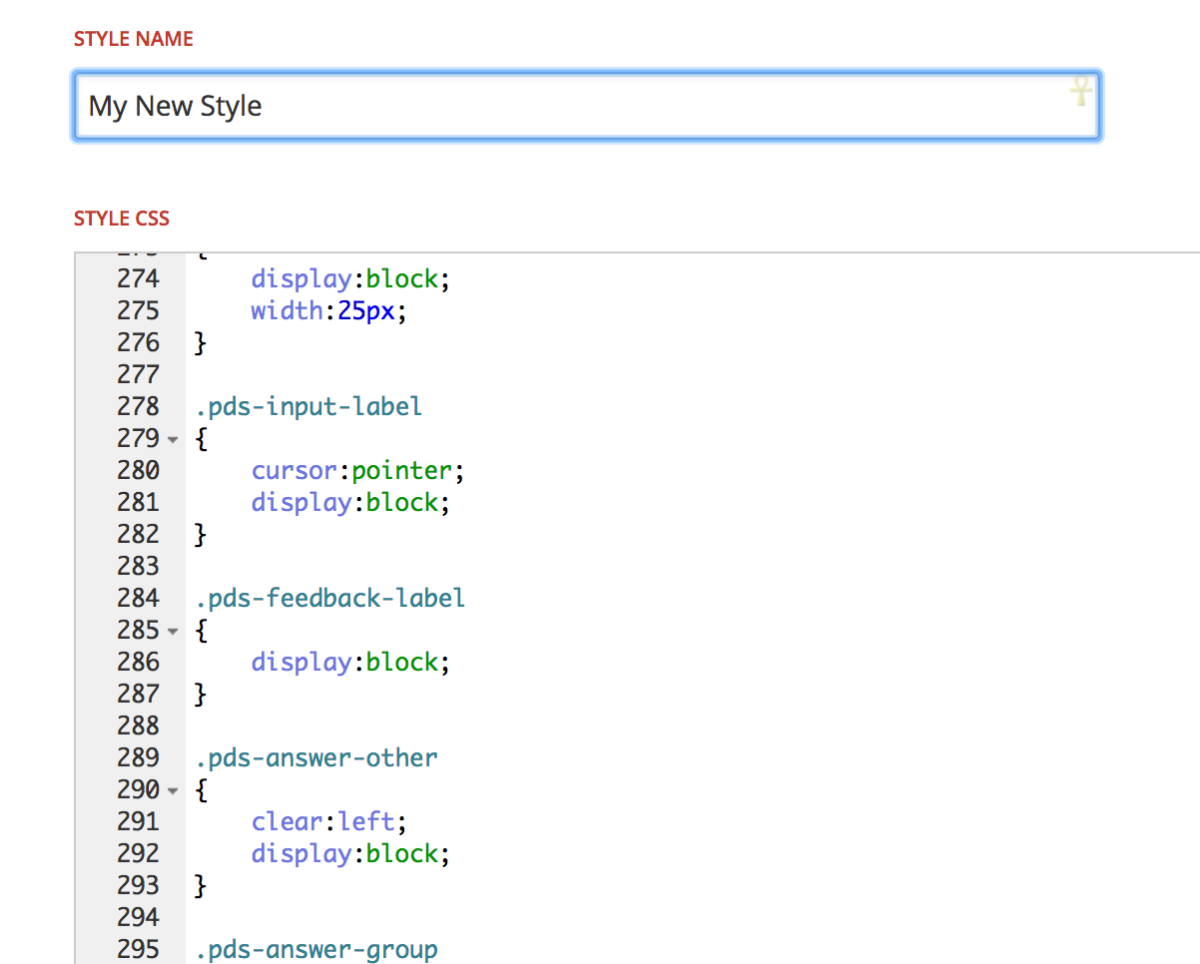The height and width of the screenshot is (964, 1200).
Task: Place cursor on .pds-feedback-label selector
Action: [330, 599]
